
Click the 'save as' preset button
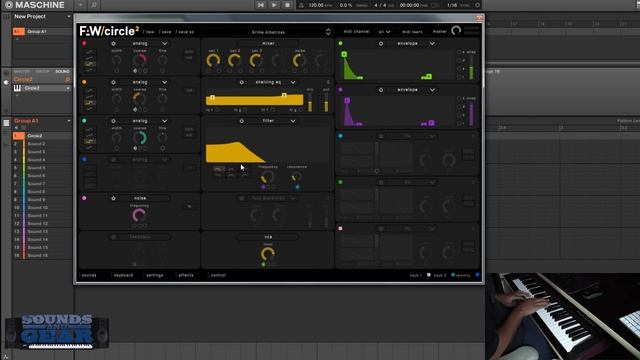coord(185,32)
